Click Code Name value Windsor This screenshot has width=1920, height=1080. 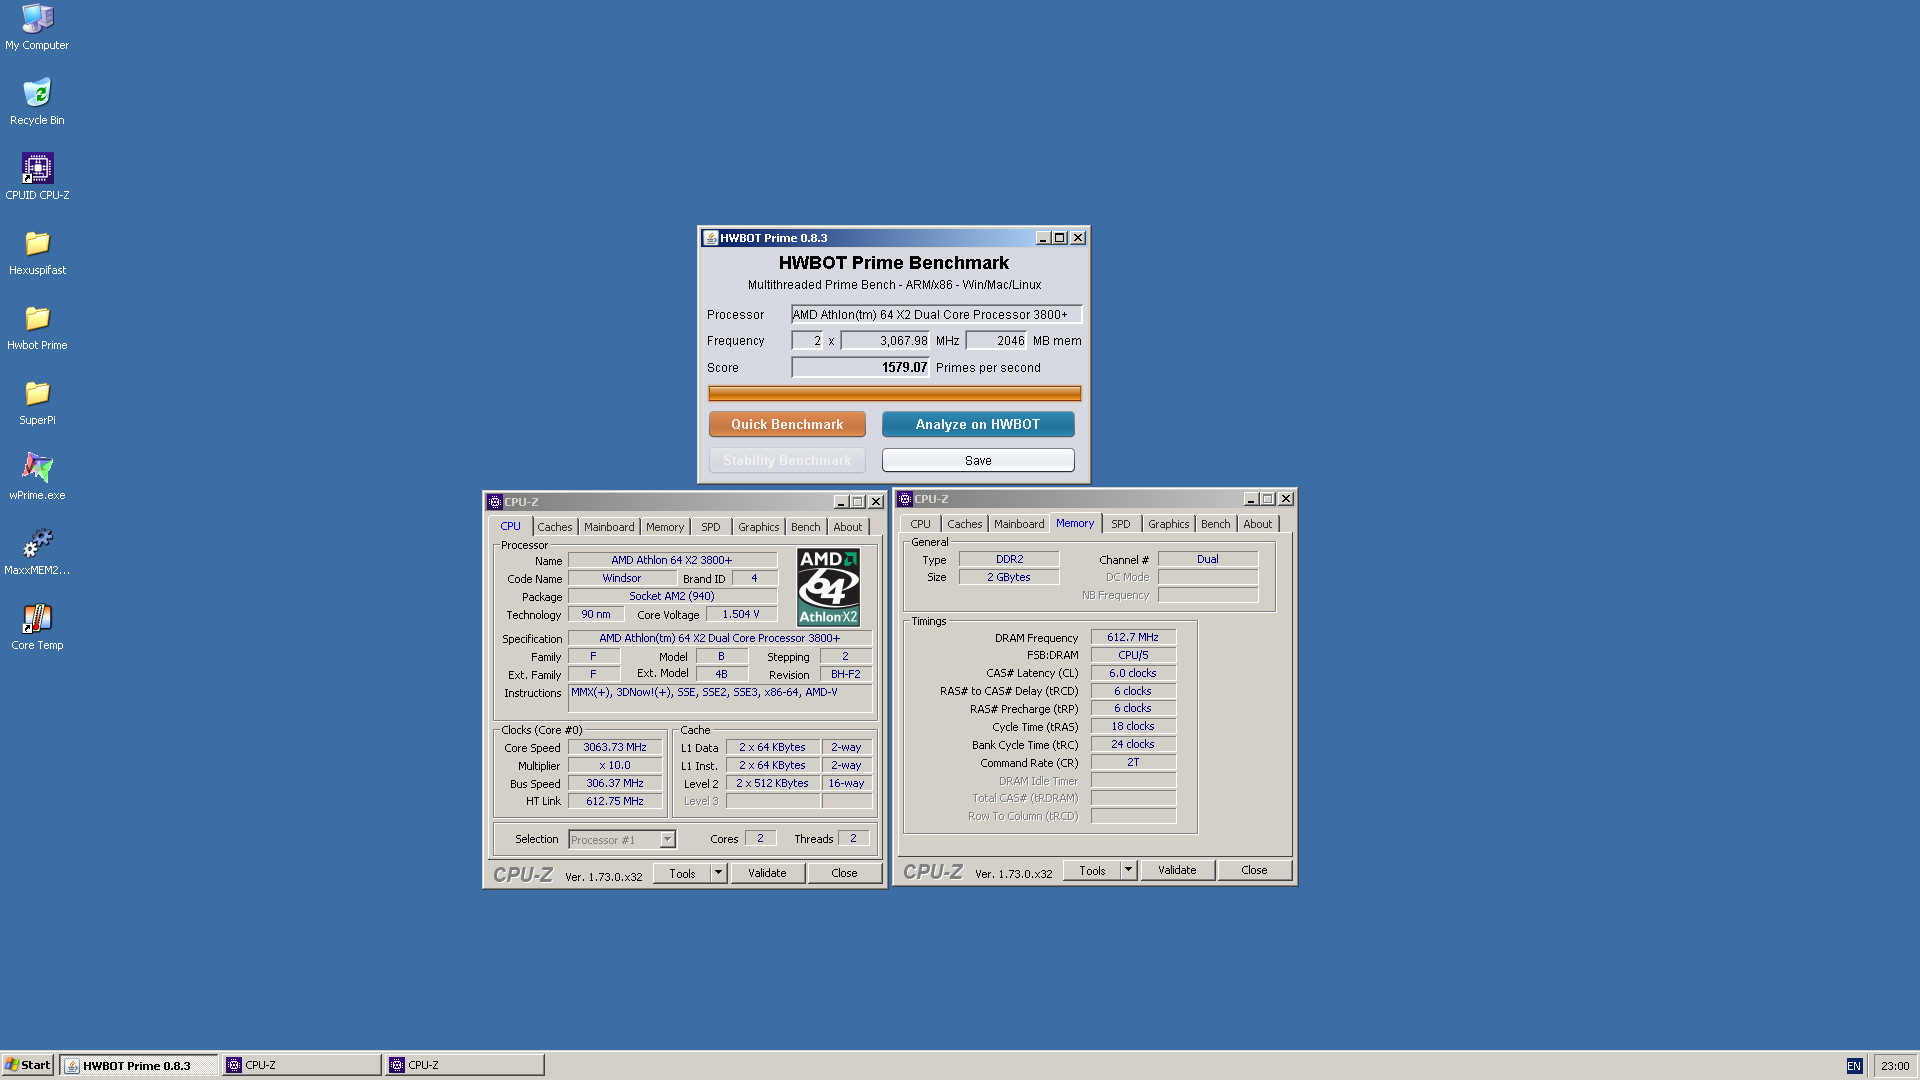[622, 578]
